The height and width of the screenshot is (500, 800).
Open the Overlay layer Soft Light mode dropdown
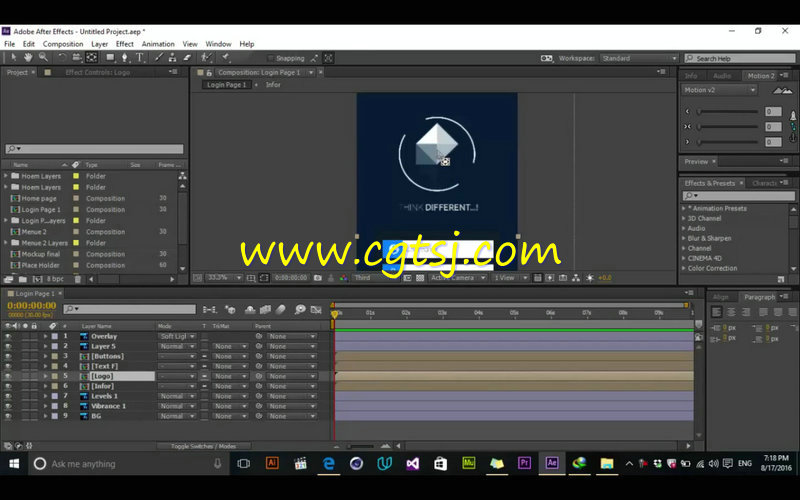(177, 337)
